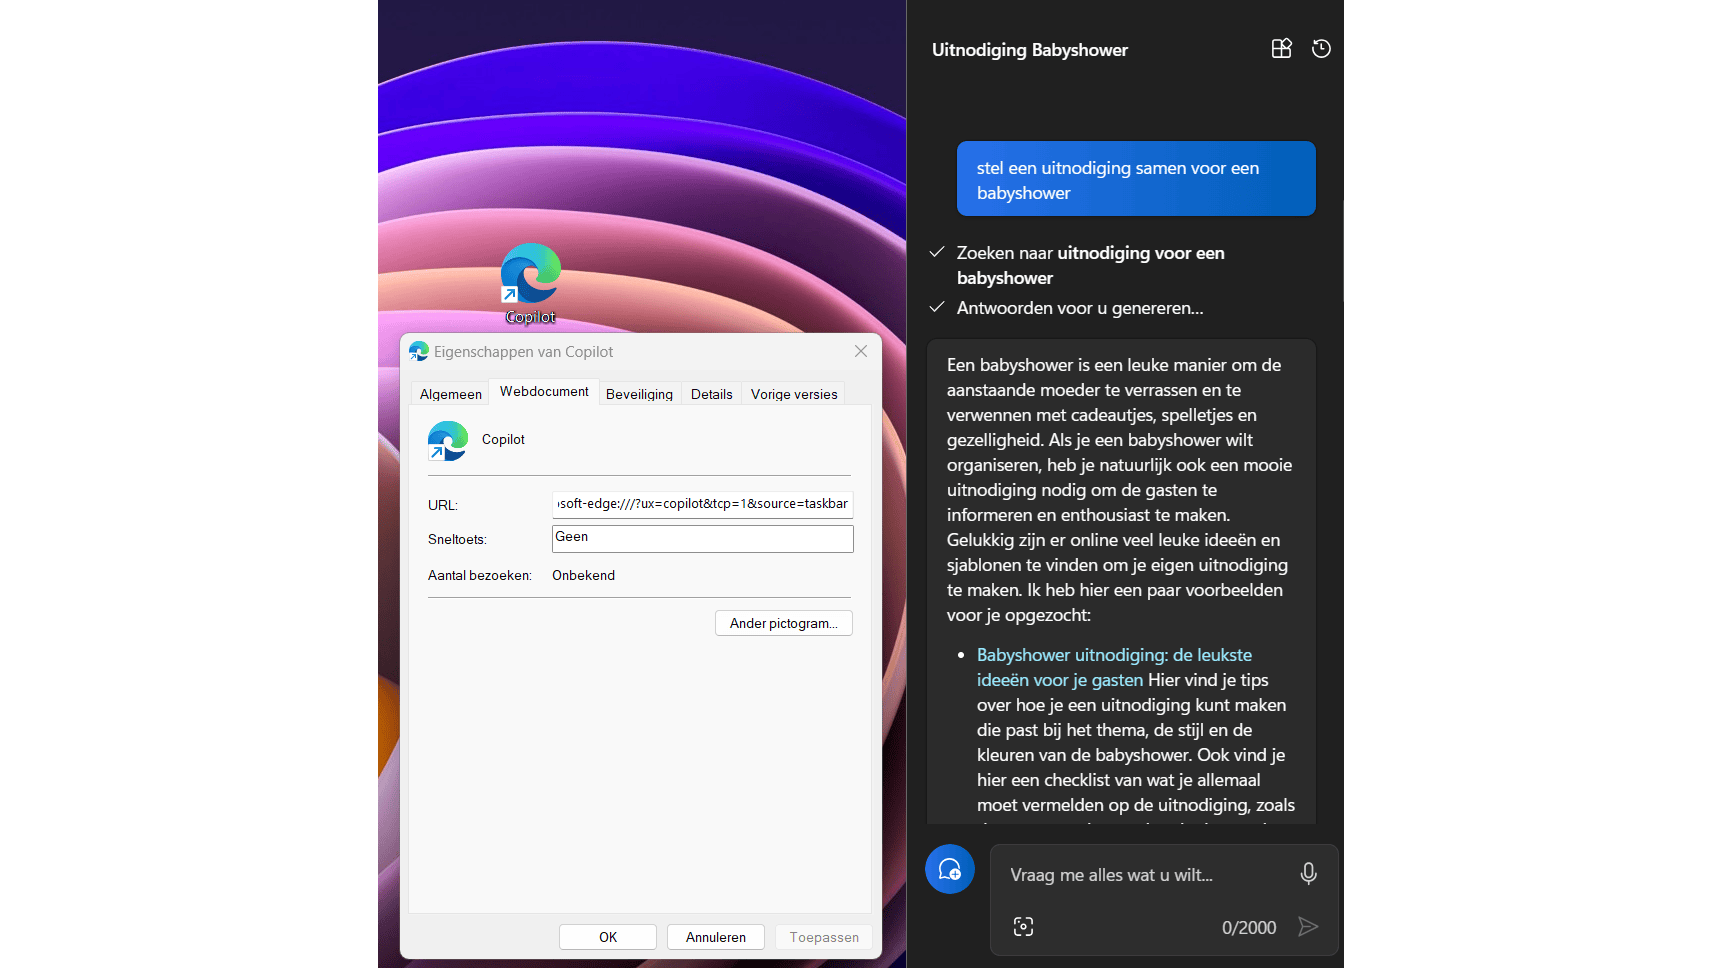
Task: Open the Vorige versies tab
Action: point(794,394)
